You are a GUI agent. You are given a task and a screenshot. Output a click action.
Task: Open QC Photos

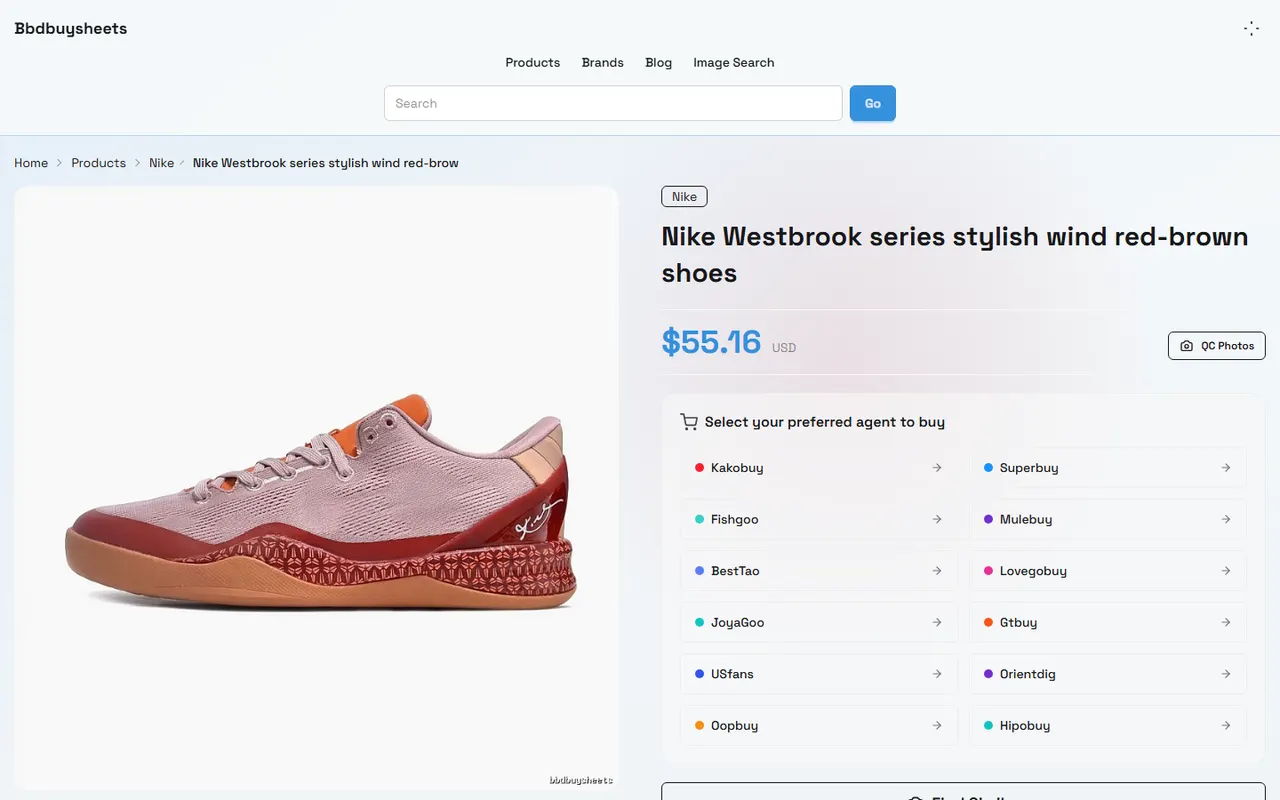(x=1217, y=346)
